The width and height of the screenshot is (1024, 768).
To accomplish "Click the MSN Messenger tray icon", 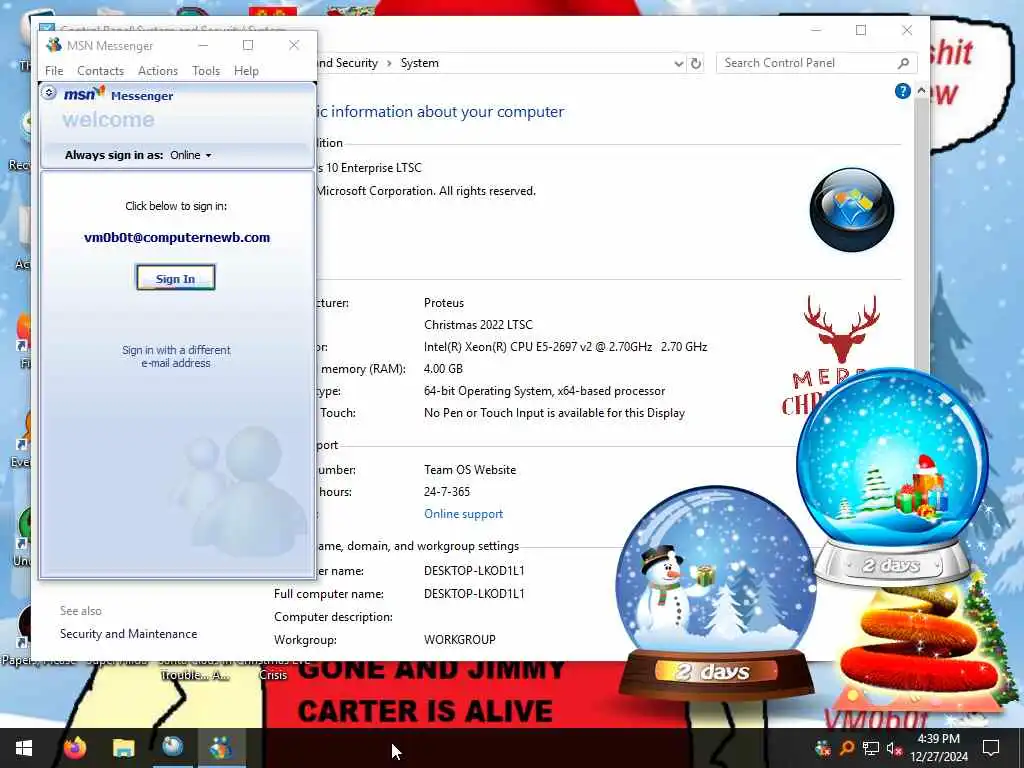I will point(823,748).
